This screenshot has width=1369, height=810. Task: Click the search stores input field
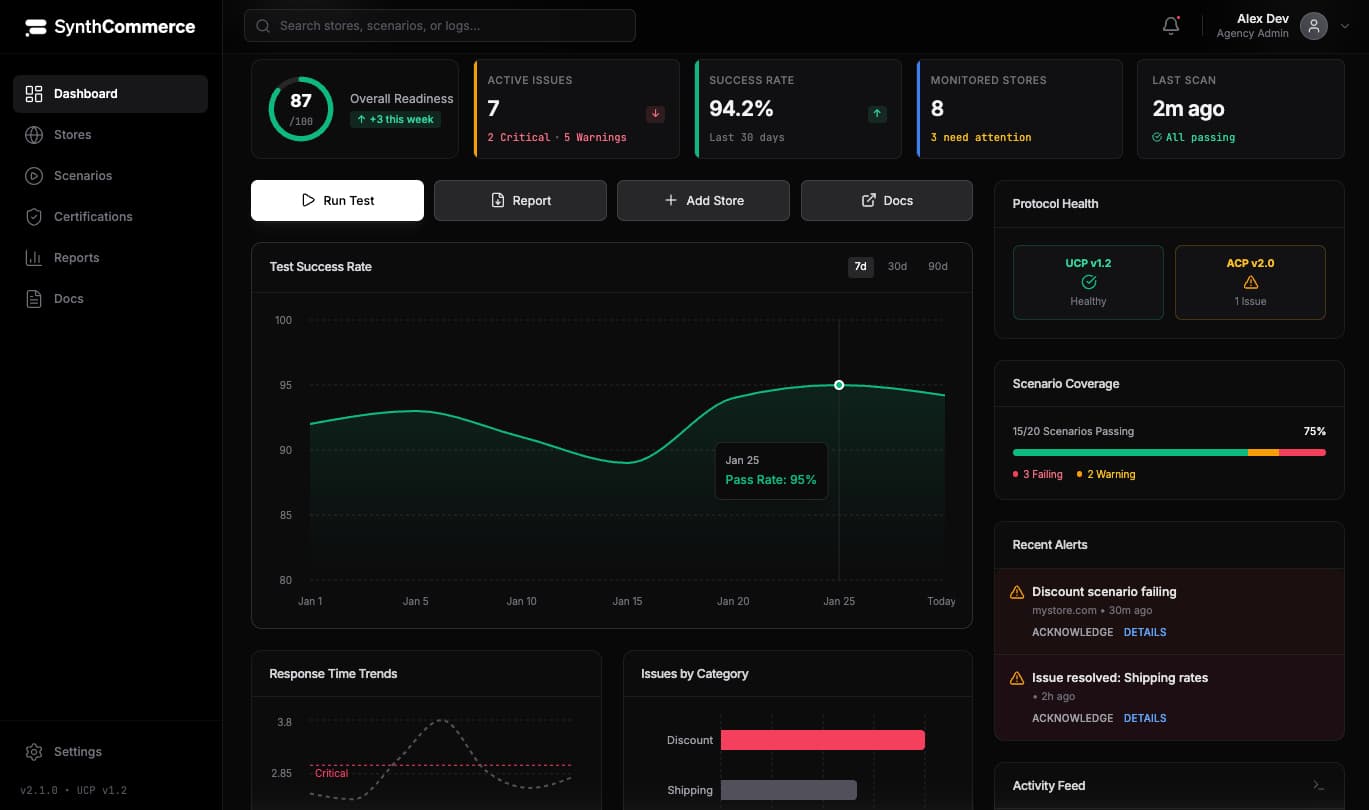pyautogui.click(x=439, y=25)
